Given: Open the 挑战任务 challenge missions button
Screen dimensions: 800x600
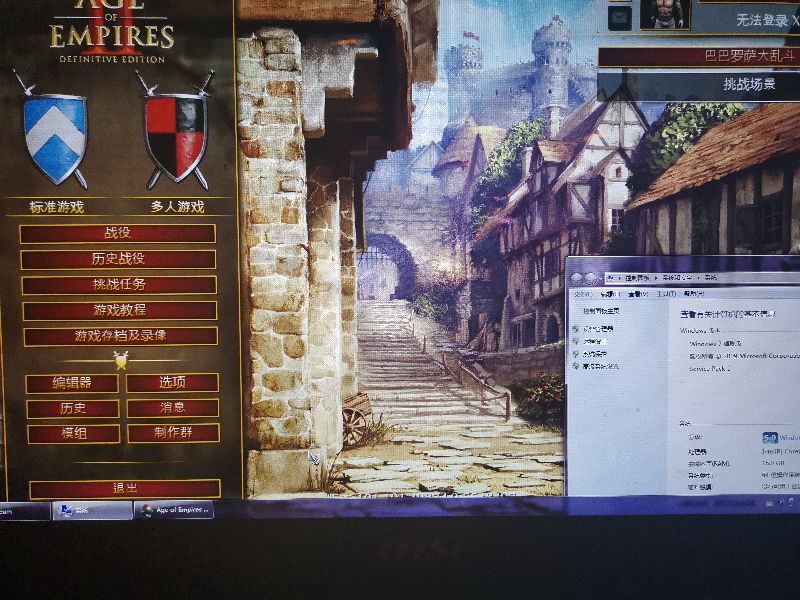Looking at the screenshot, I should point(119,285).
